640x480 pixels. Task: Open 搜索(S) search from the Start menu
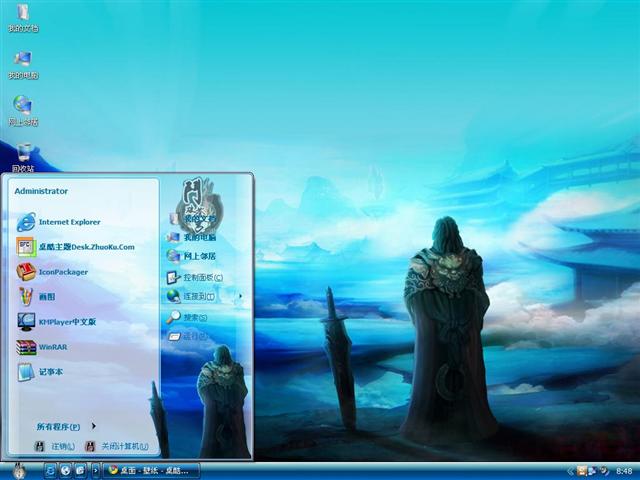coord(187,317)
